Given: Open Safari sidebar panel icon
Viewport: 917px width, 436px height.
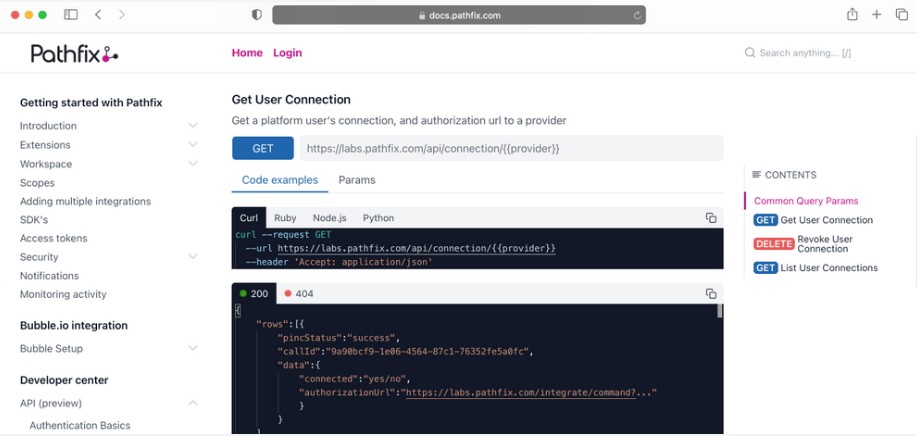Looking at the screenshot, I should (x=71, y=15).
